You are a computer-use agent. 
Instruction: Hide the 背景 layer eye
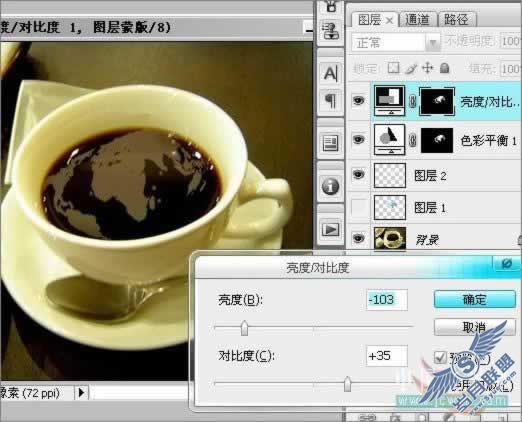(359, 238)
